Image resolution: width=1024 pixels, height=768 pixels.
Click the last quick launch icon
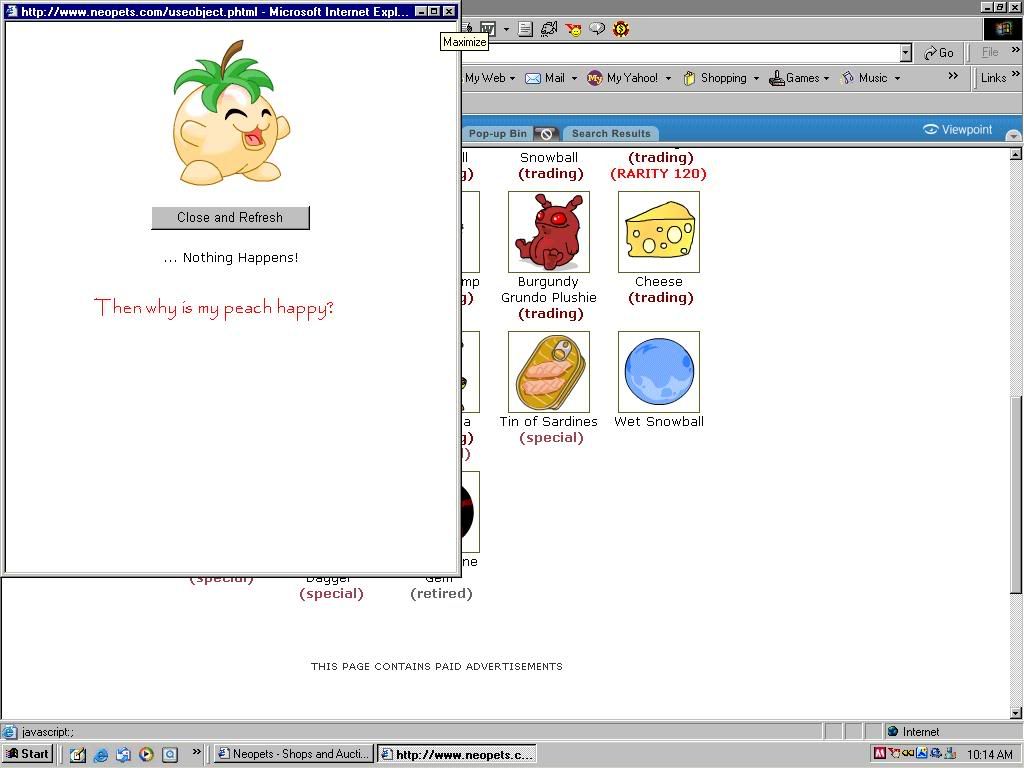pos(170,754)
